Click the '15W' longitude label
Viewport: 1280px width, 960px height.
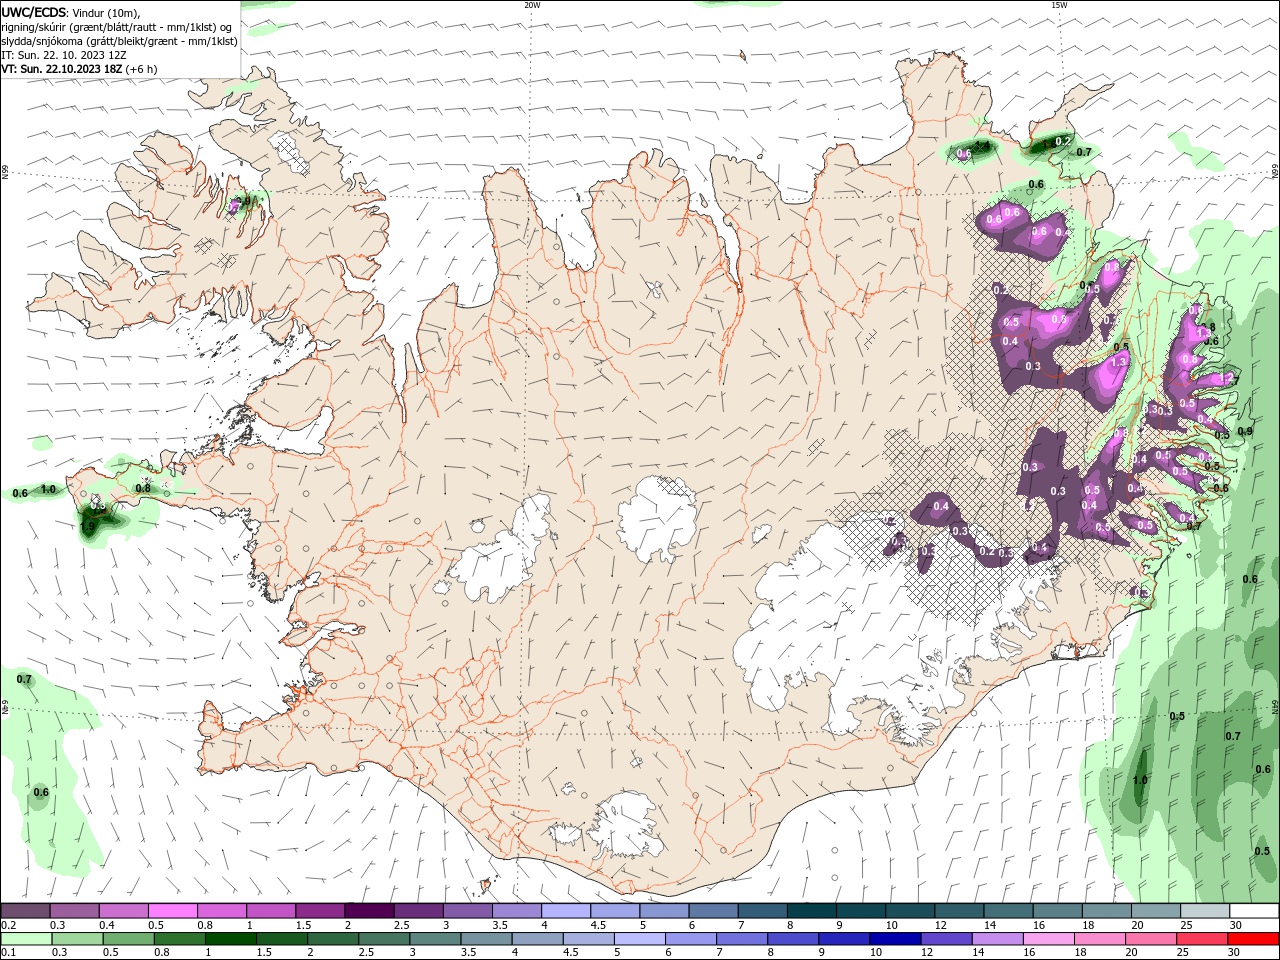click(x=1059, y=5)
